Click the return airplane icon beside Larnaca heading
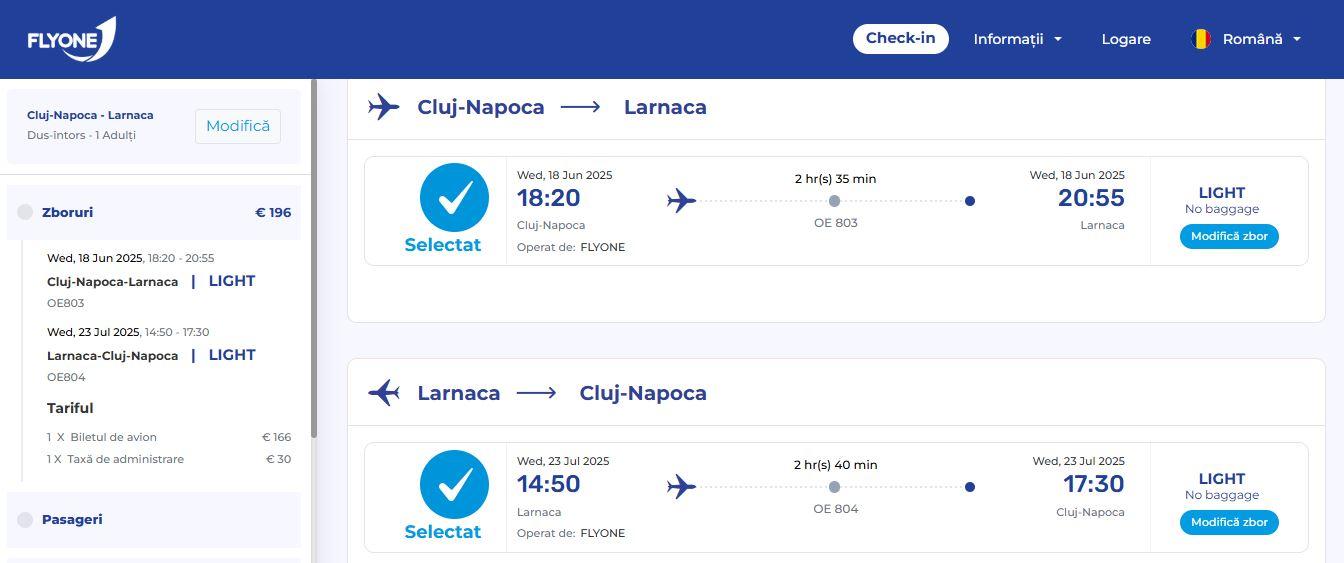 tap(383, 393)
